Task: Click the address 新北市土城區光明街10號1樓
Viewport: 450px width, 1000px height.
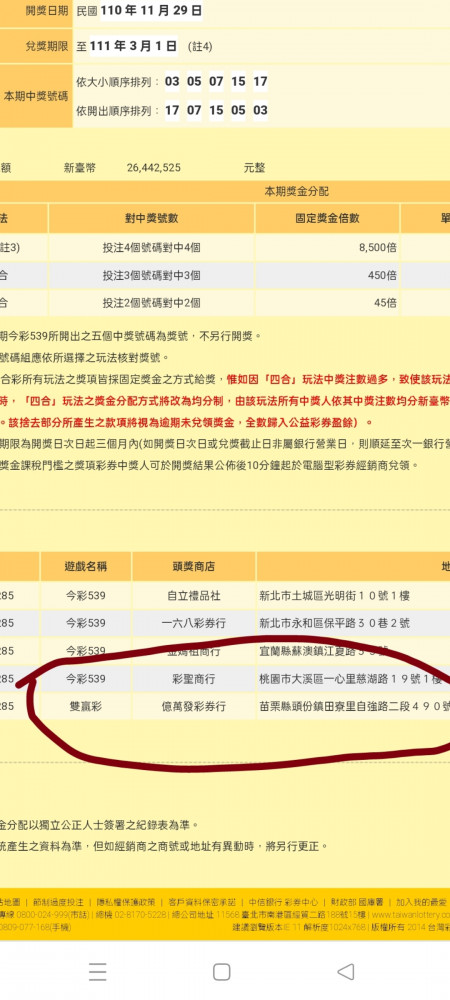Action: tap(334, 596)
